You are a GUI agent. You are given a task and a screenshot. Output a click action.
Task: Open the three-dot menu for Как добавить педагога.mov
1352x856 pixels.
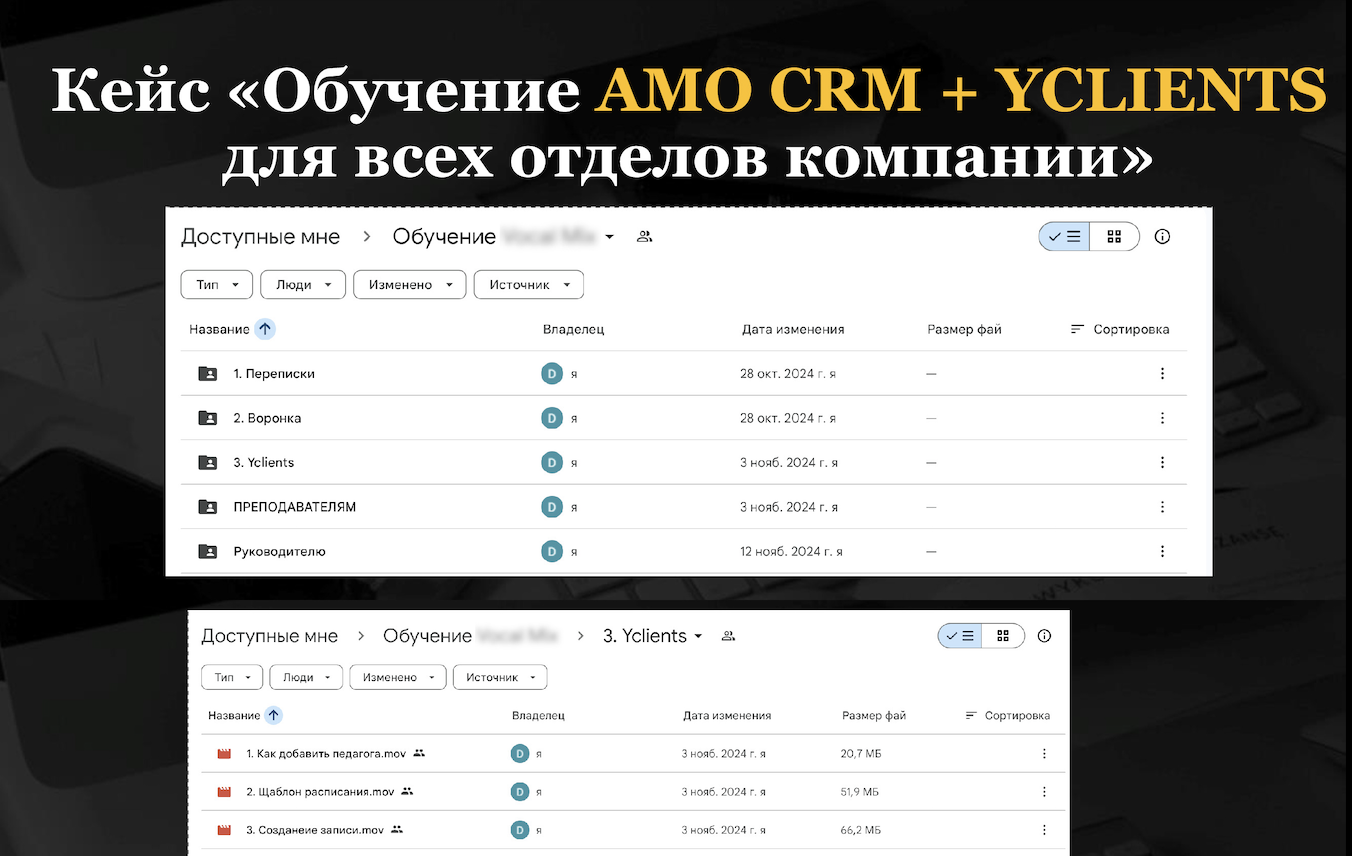tap(1044, 753)
